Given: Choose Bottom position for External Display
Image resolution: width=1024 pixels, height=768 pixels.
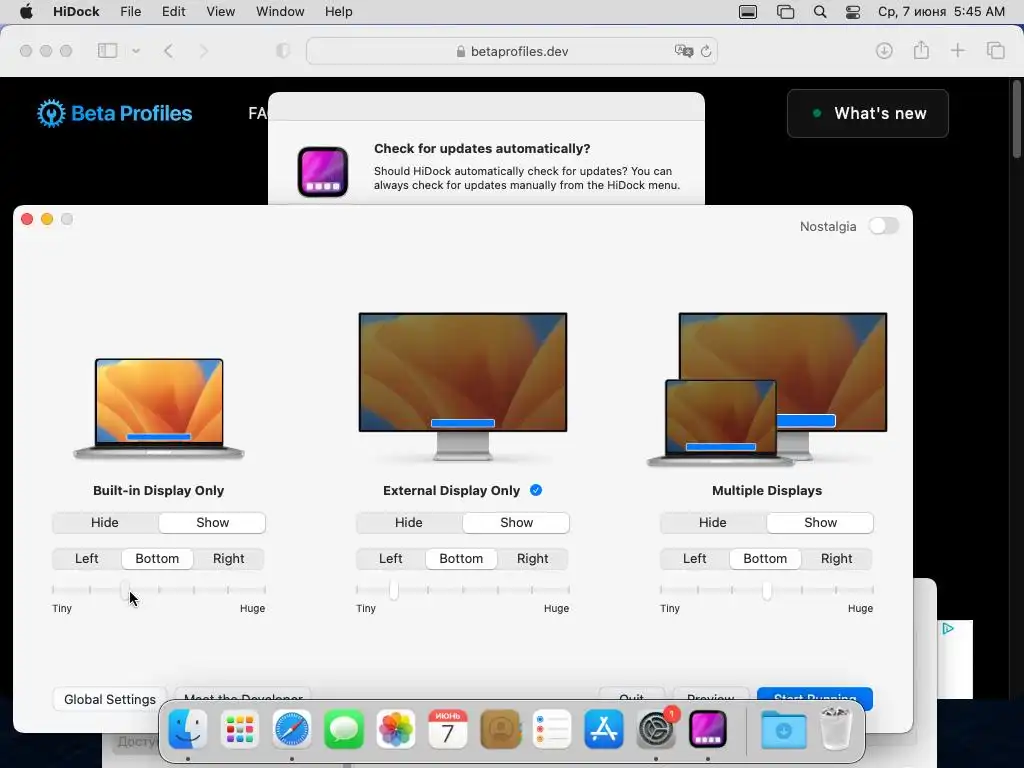Looking at the screenshot, I should tap(461, 558).
